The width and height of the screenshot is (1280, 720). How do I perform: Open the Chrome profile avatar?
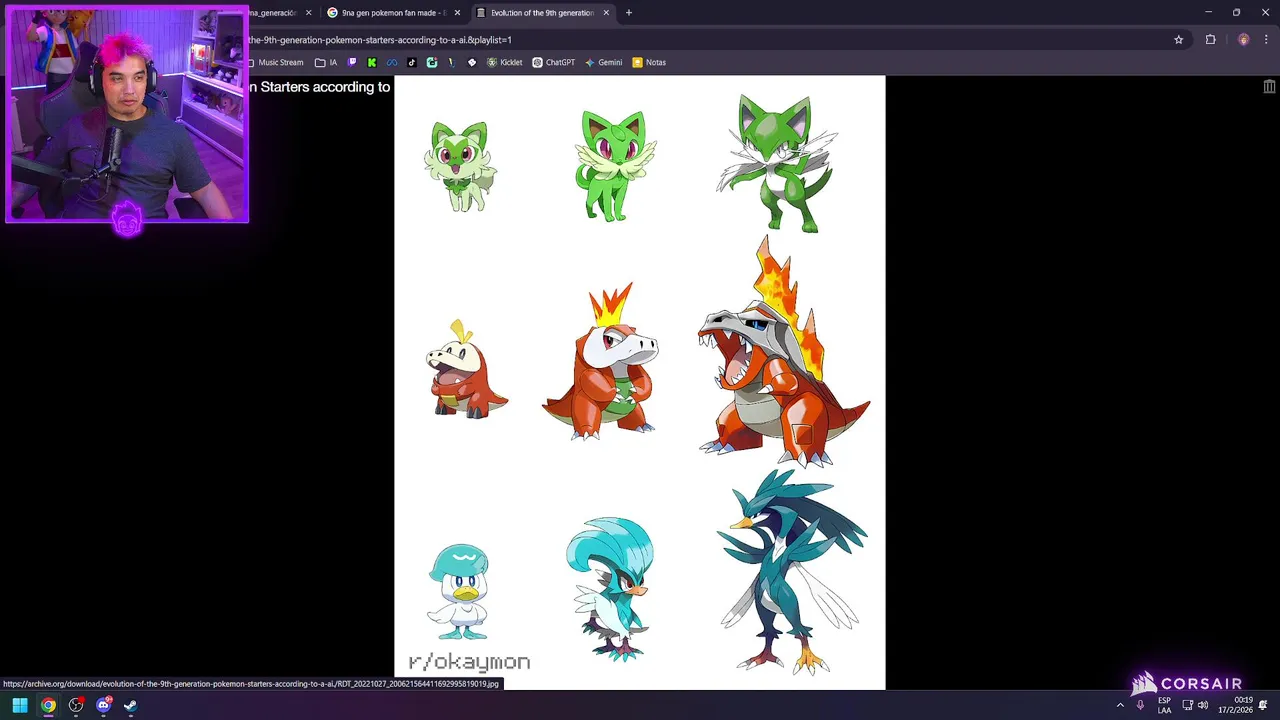(1243, 40)
